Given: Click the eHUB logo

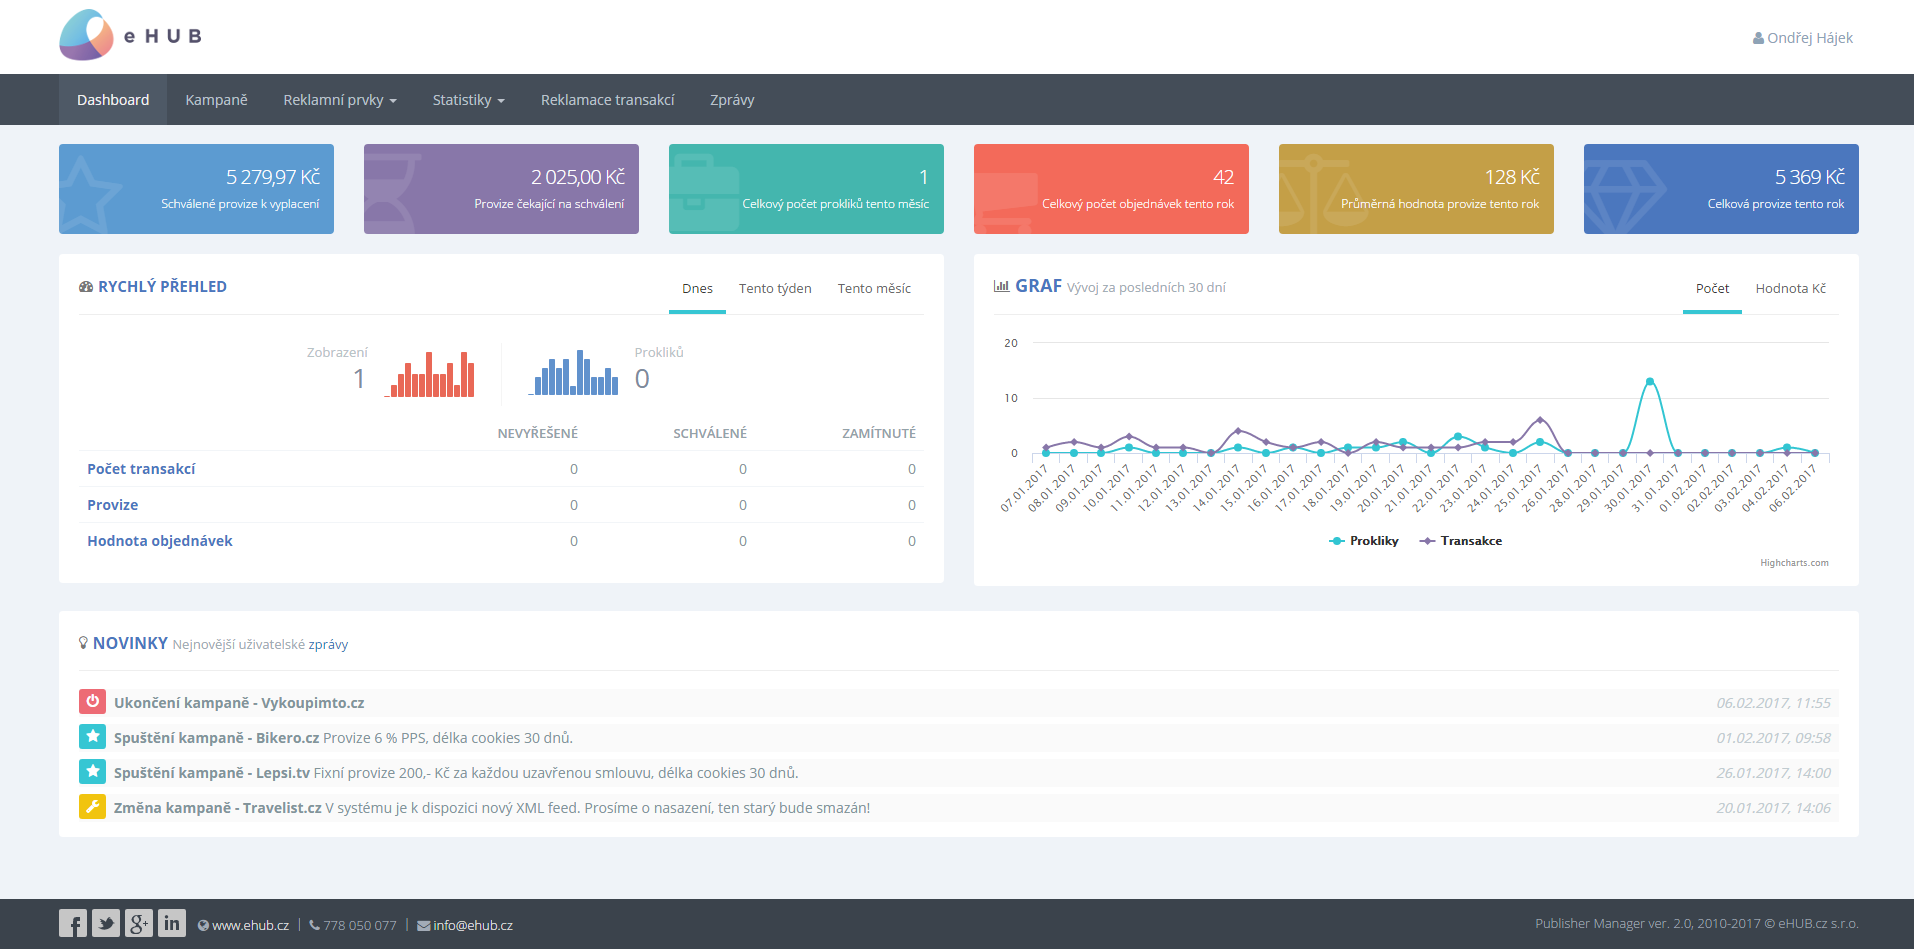Looking at the screenshot, I should click(131, 35).
